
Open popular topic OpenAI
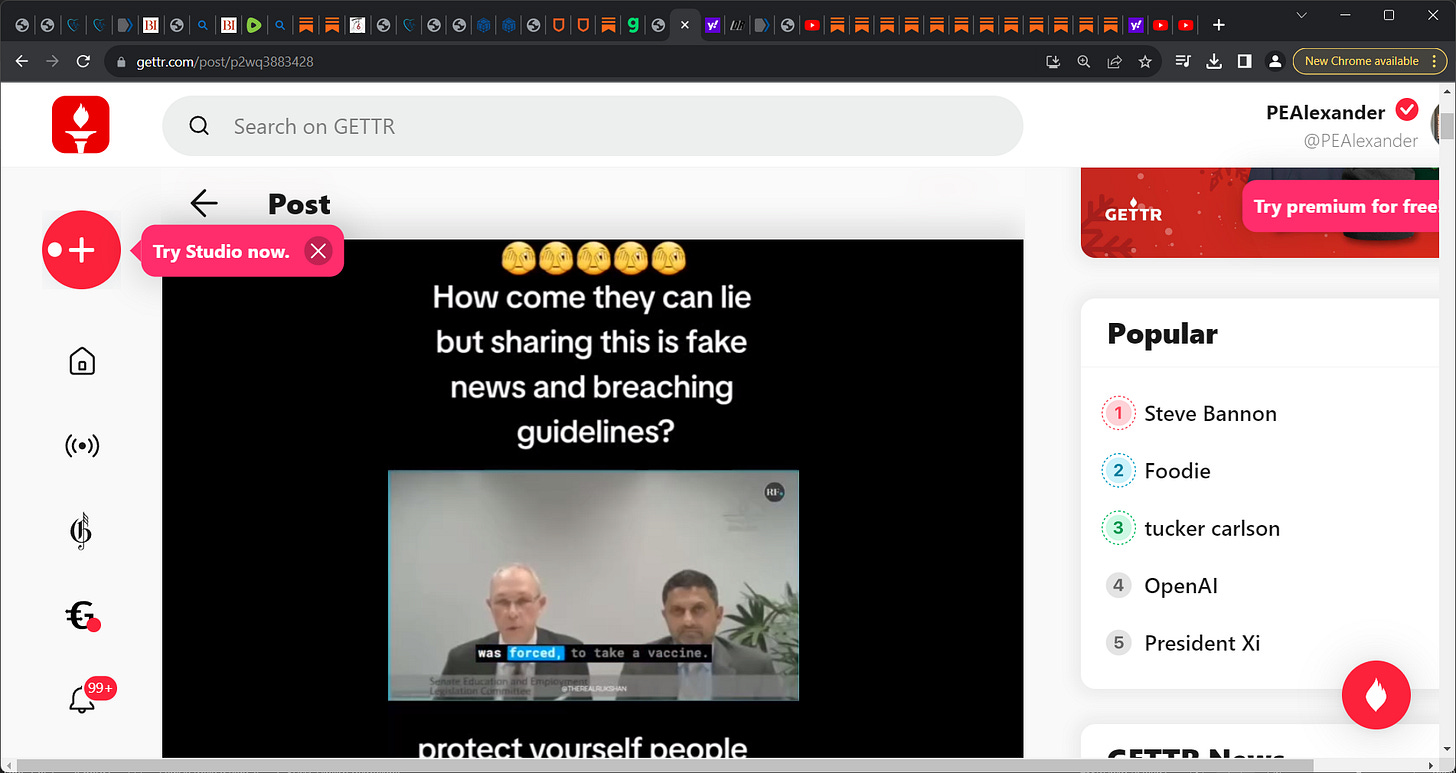[1181, 586]
